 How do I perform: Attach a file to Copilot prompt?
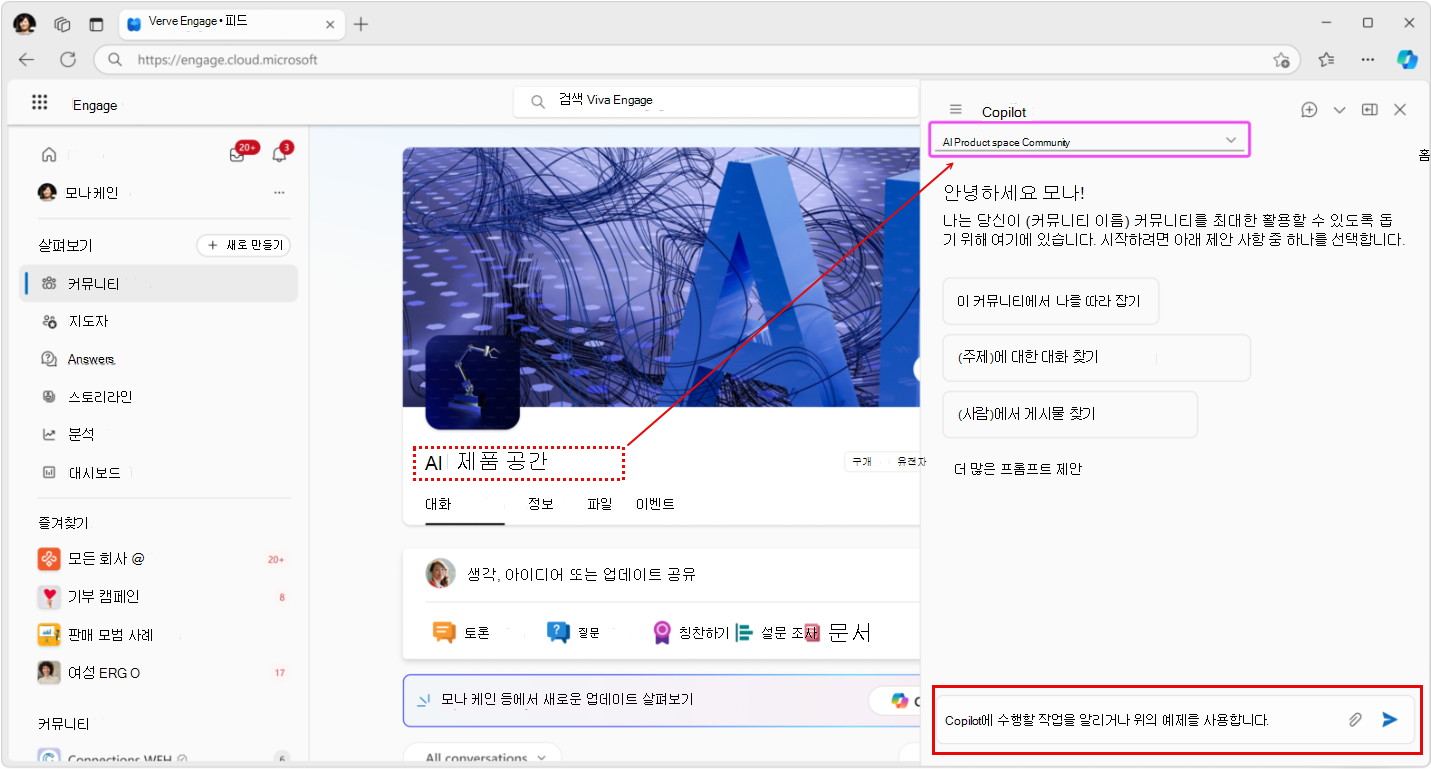1355,719
